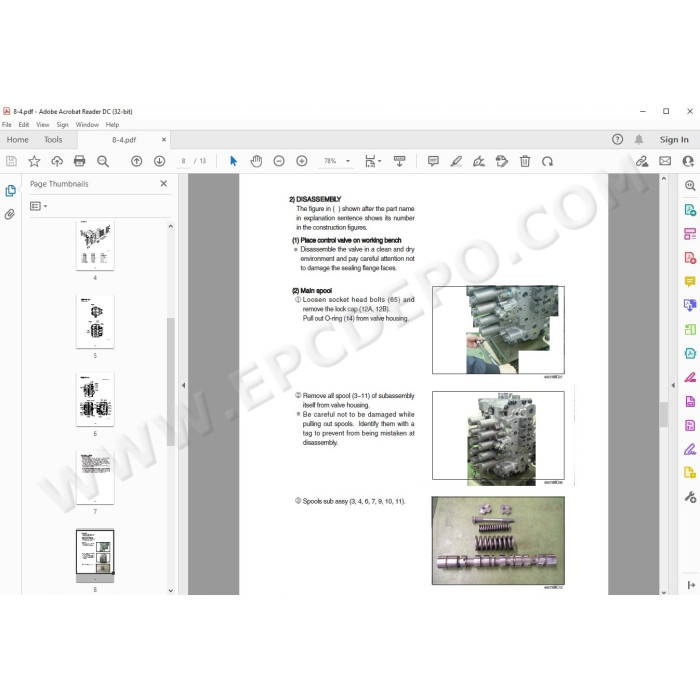Click the page number input field
Screen dimensions: 700x700
(183, 161)
